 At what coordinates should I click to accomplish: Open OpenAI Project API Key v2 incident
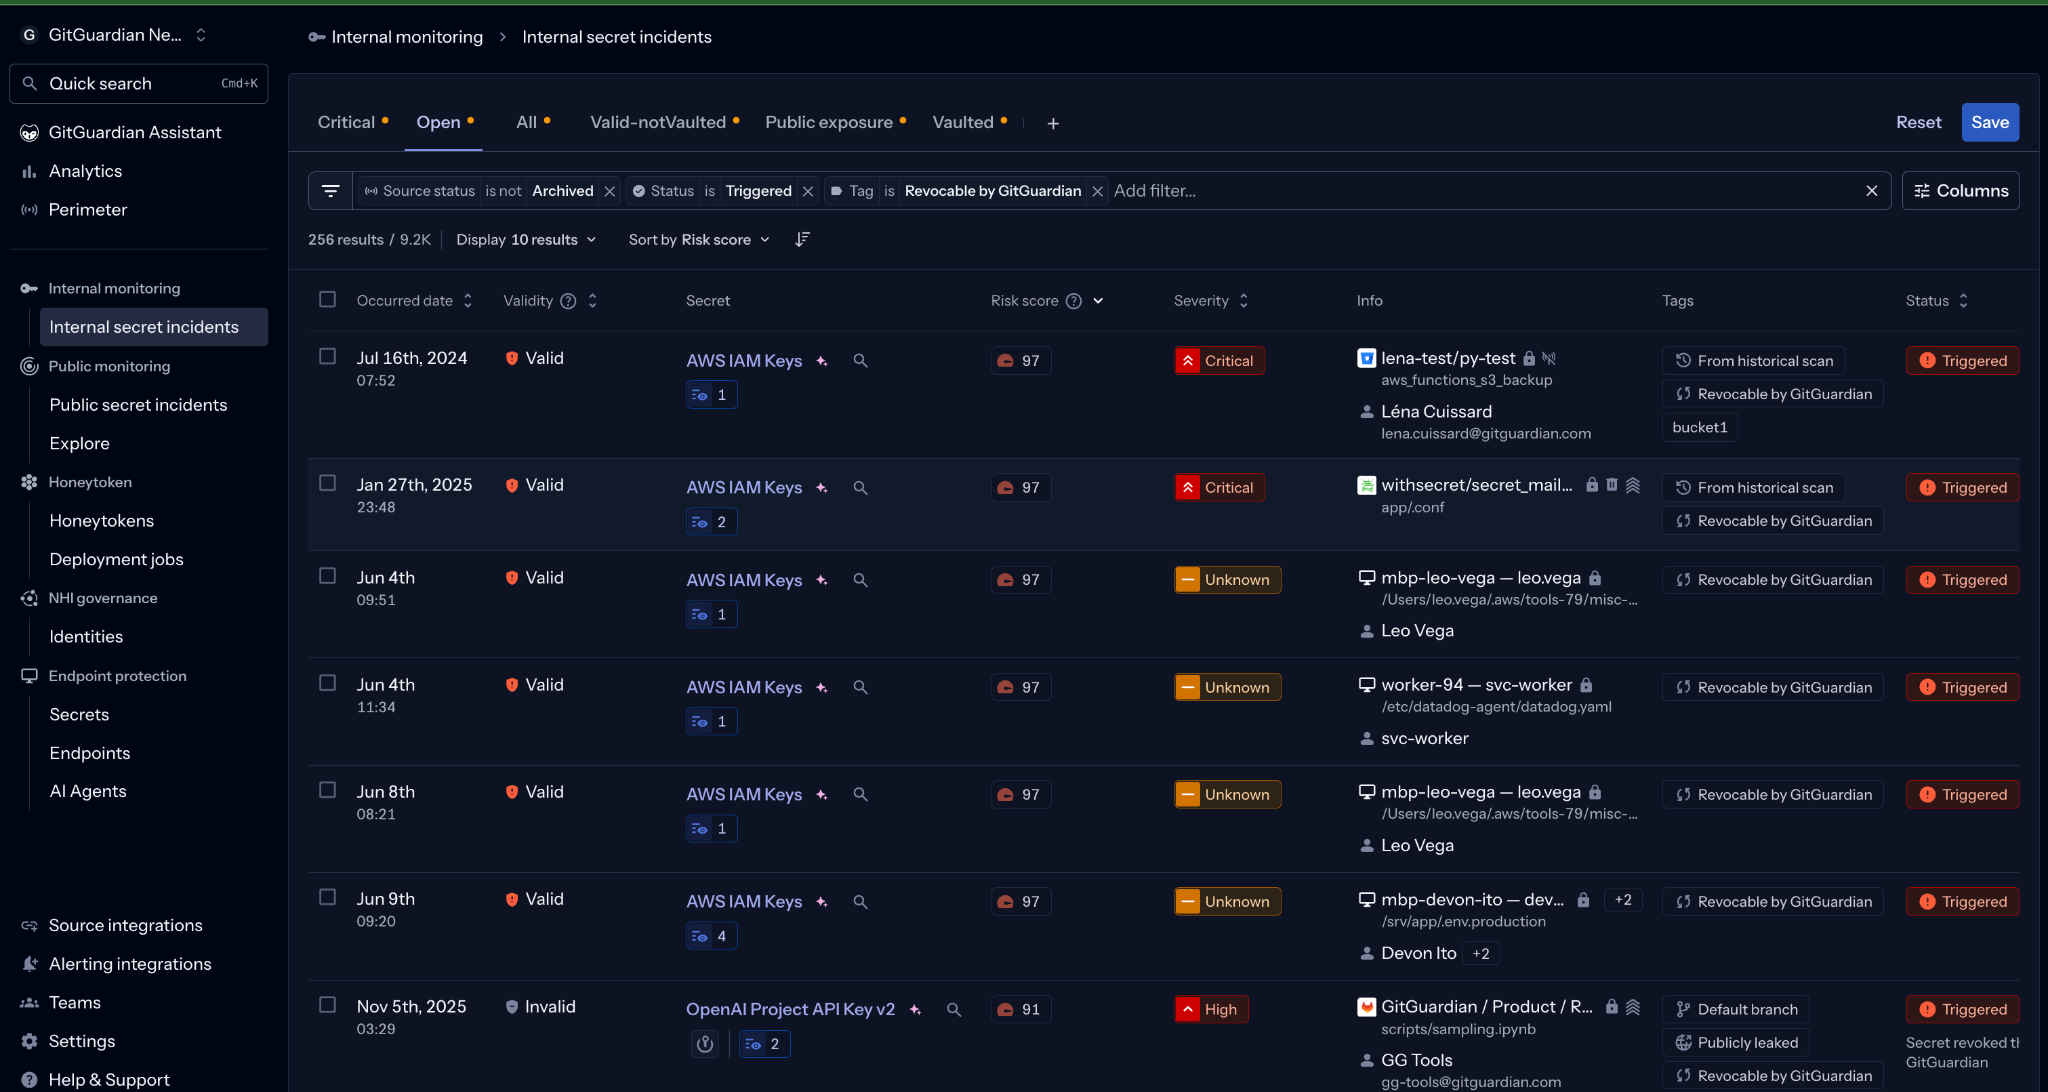click(x=790, y=1010)
